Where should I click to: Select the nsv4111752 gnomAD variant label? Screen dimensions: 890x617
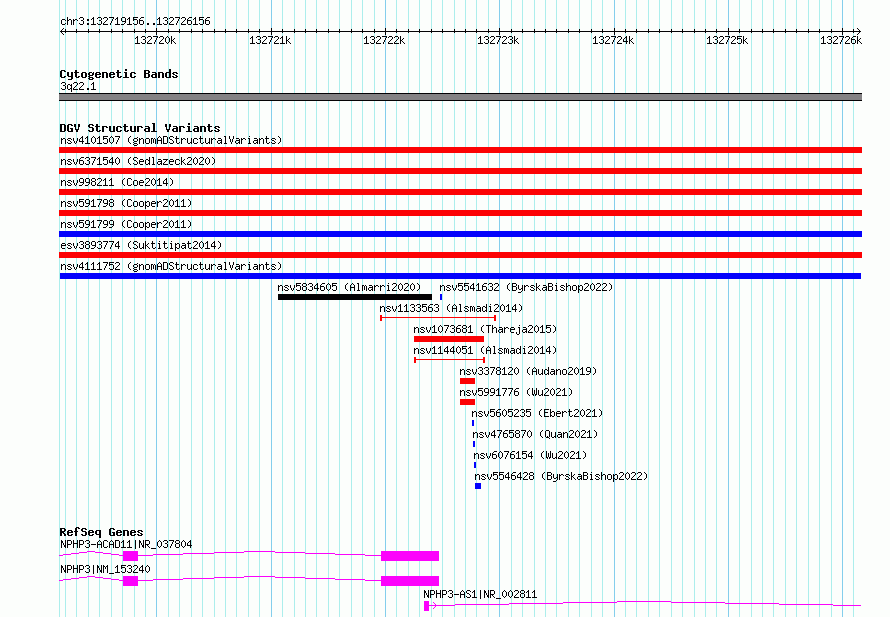pos(171,266)
